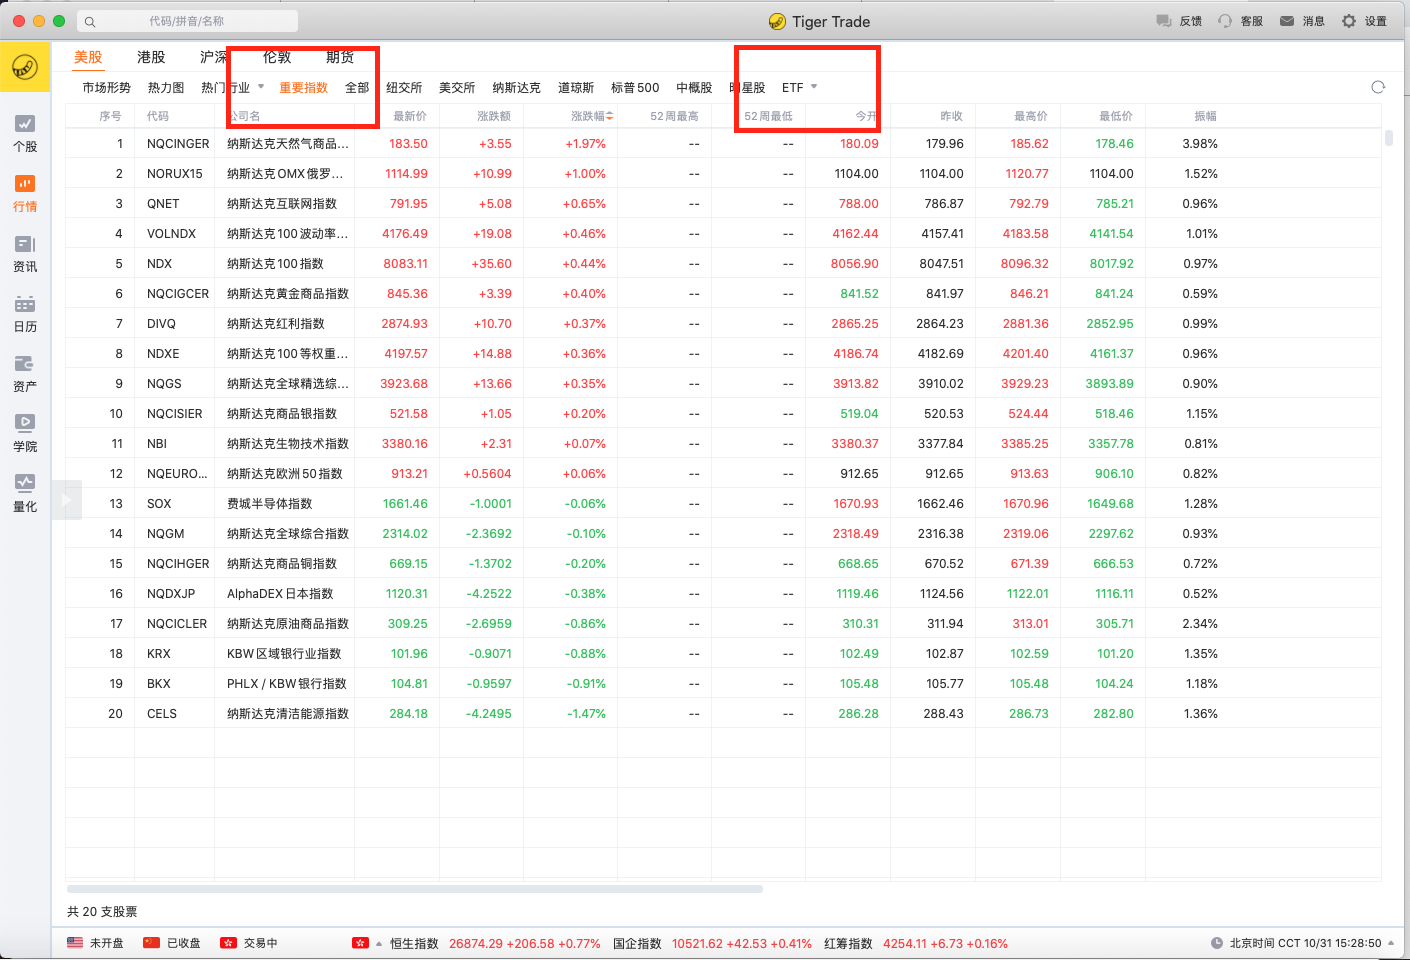Go to 个股 in the sidebar

[x=25, y=133]
